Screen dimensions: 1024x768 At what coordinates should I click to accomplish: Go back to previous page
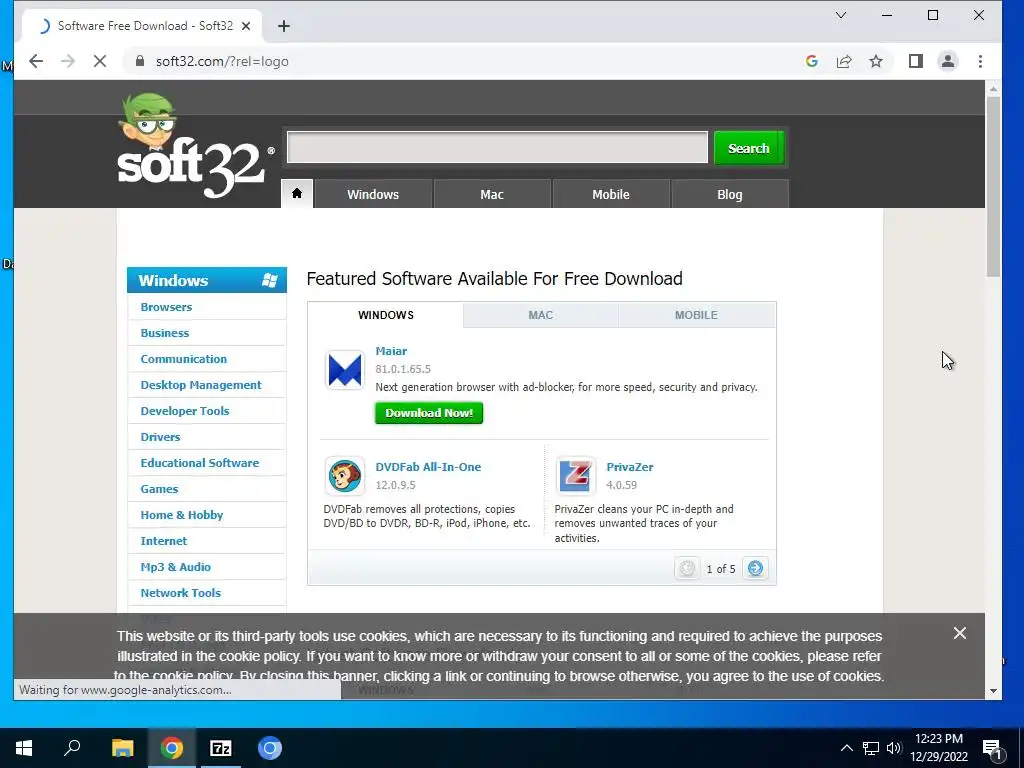(x=36, y=61)
